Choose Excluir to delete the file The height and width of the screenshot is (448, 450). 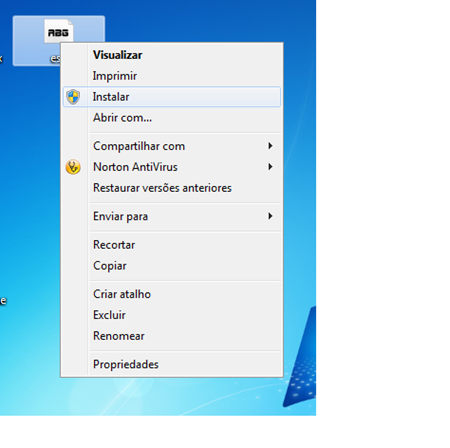172,315
